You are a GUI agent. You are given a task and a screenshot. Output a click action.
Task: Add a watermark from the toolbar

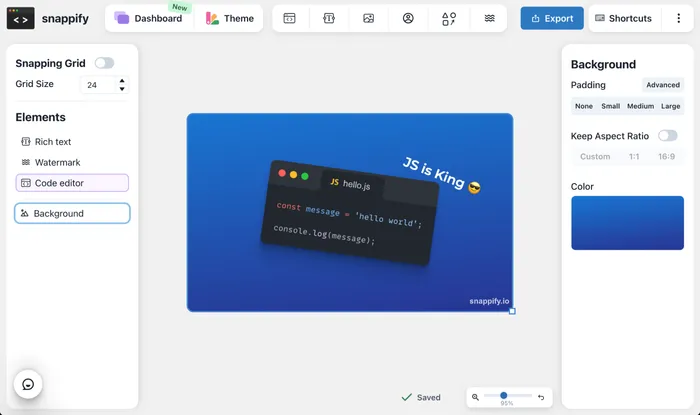tap(490, 18)
